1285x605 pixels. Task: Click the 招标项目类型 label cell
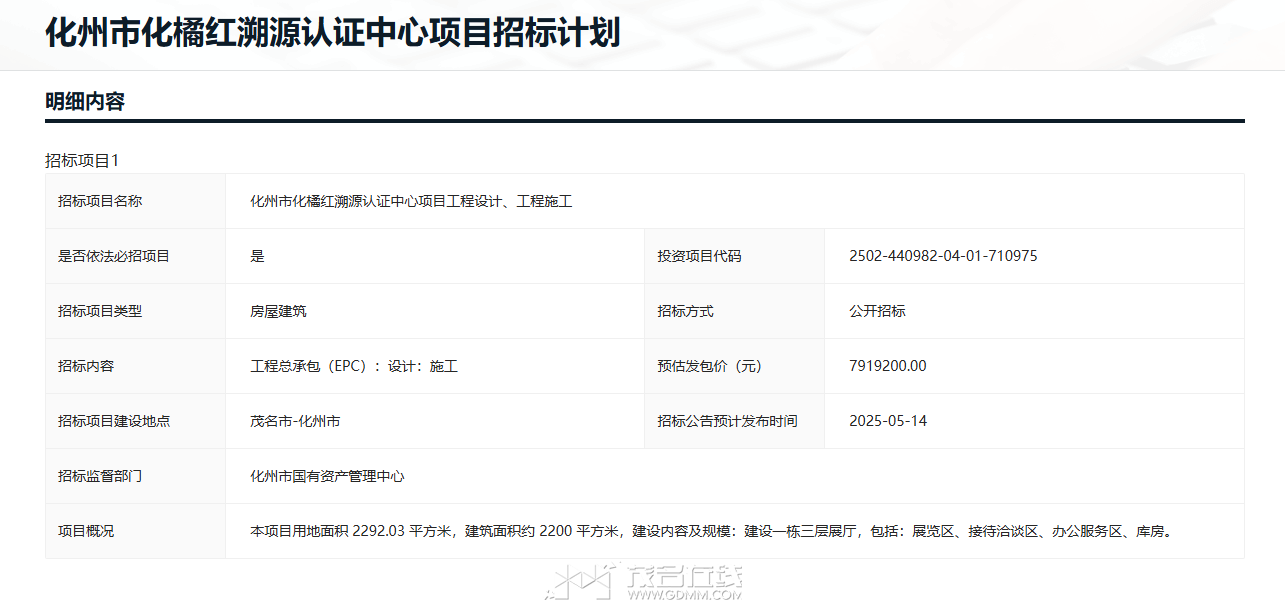coord(135,311)
